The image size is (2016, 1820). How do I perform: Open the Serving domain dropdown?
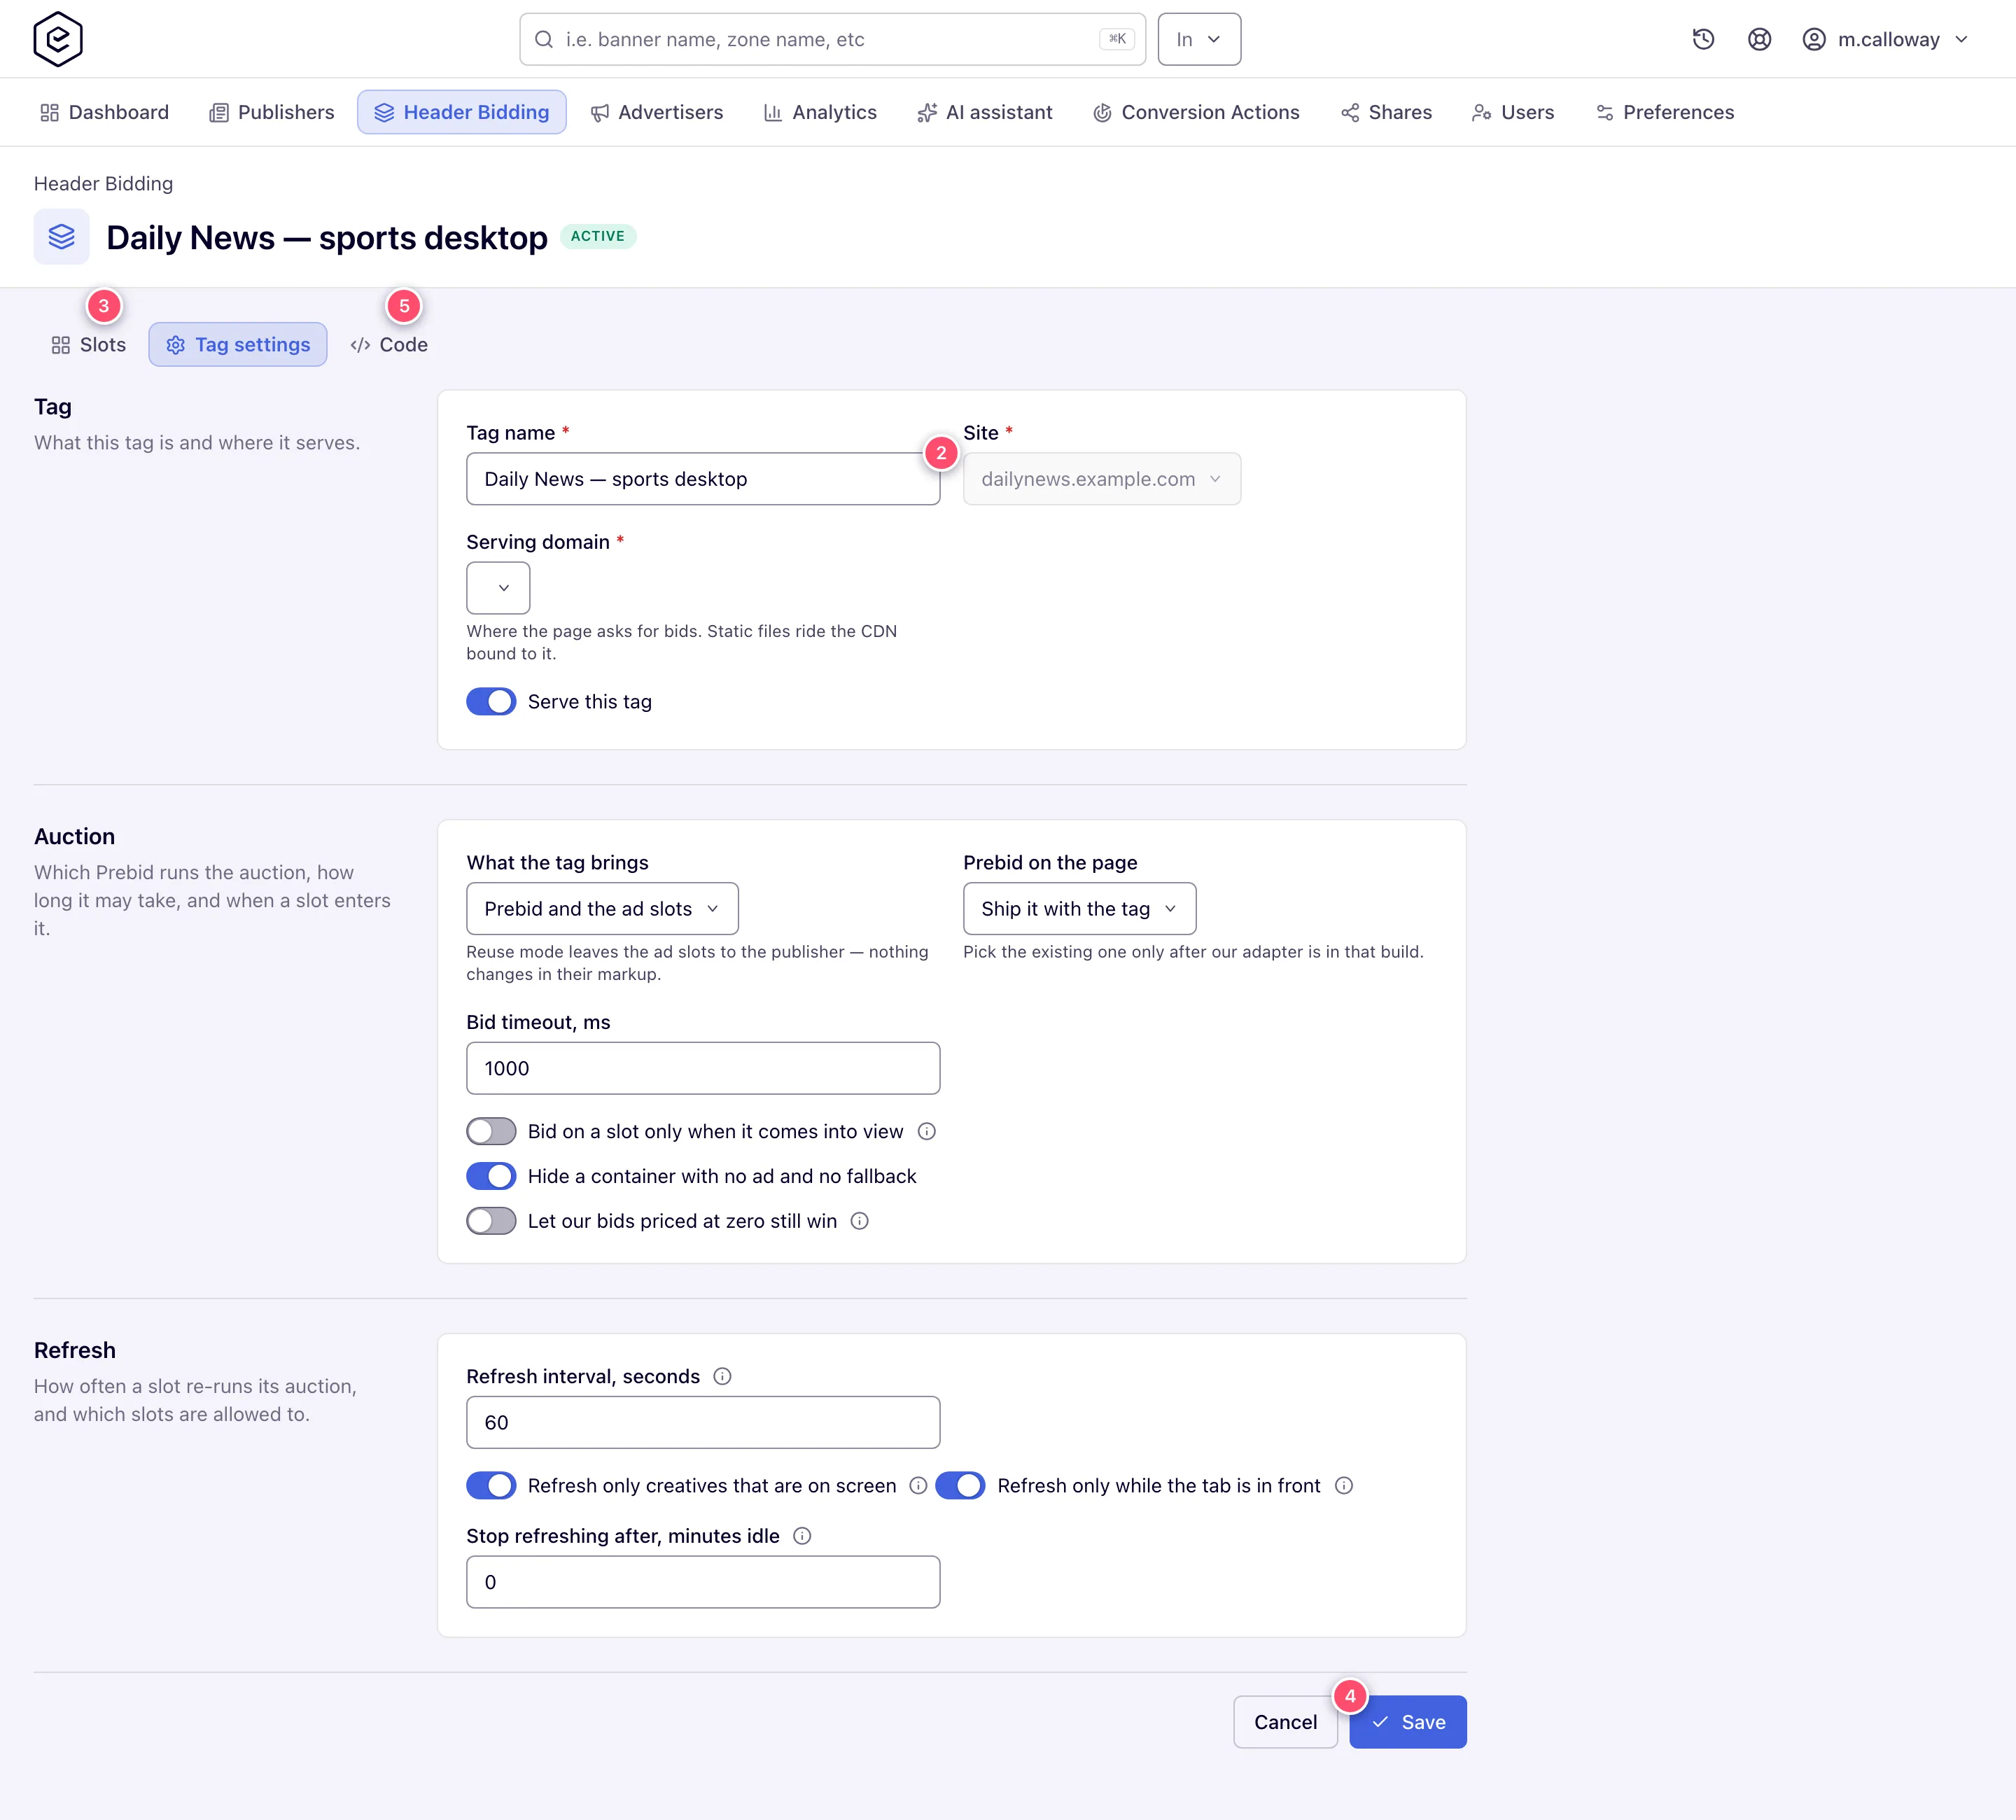(498, 588)
